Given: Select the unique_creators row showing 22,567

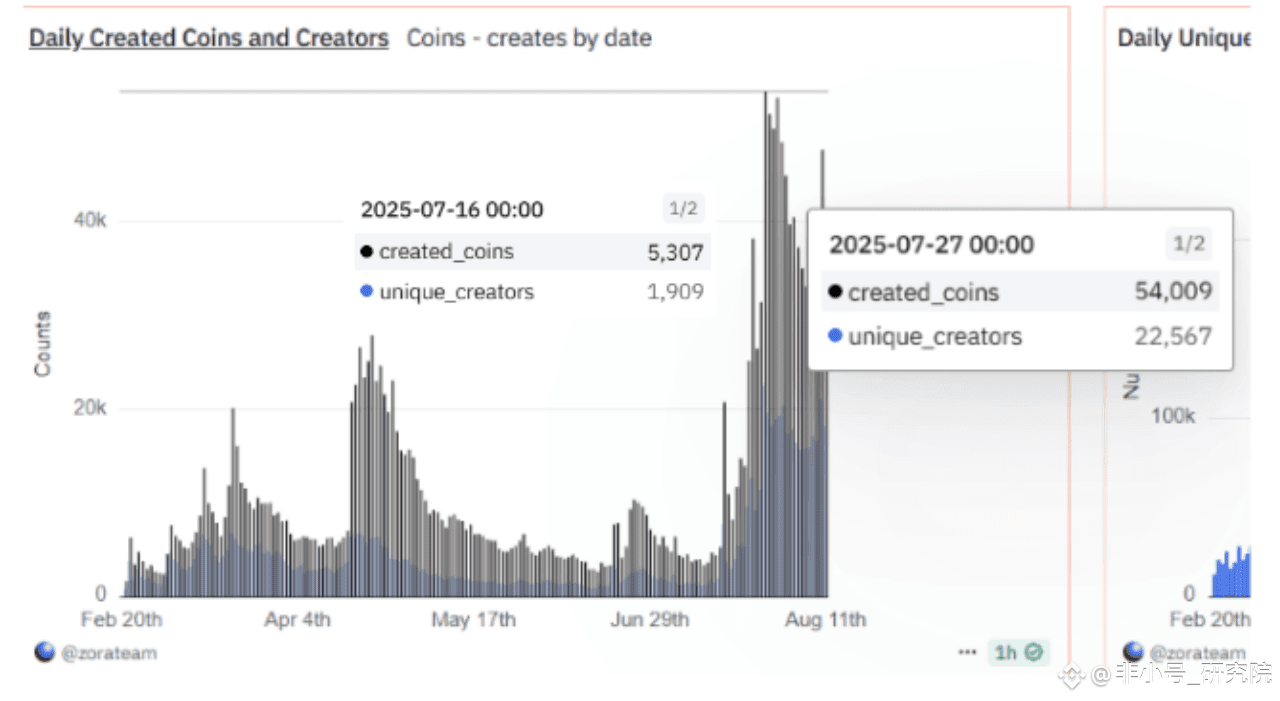Looking at the screenshot, I should click(1019, 336).
